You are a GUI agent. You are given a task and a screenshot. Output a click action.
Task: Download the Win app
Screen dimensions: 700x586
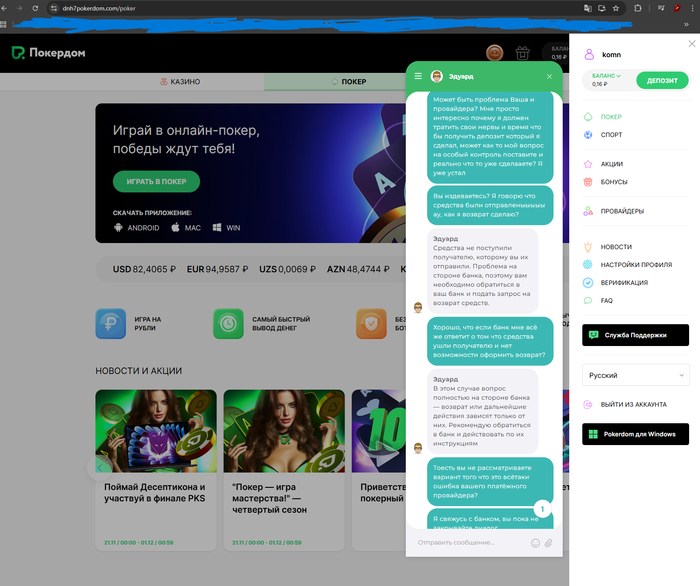click(x=226, y=228)
